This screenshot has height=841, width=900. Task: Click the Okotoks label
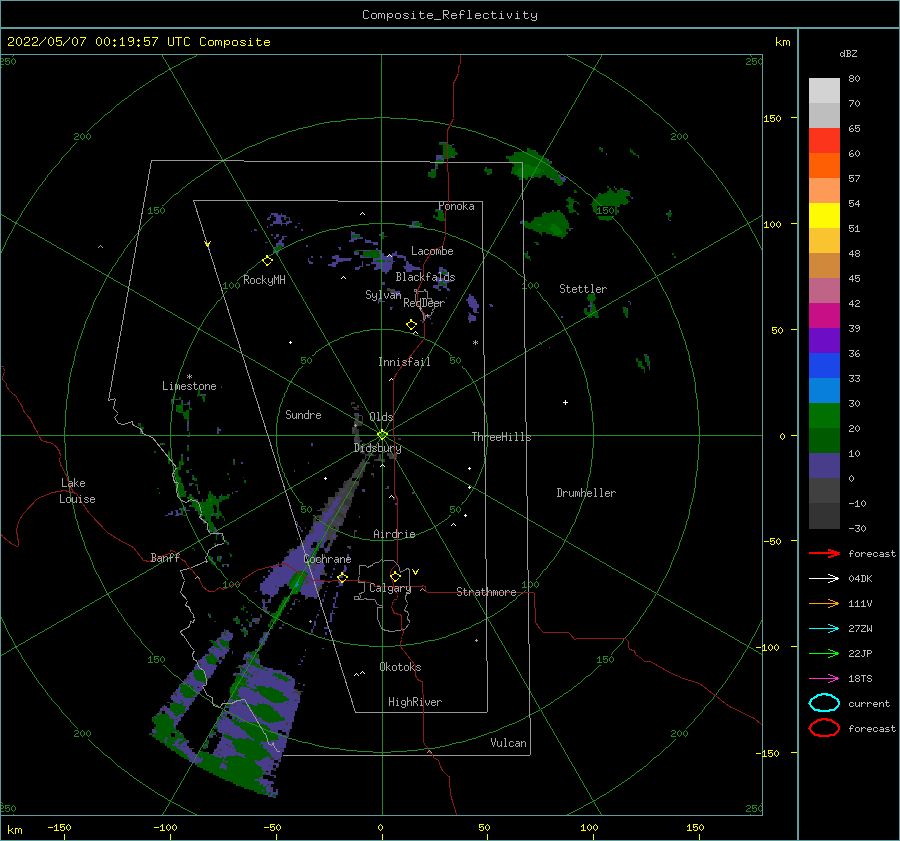tap(400, 667)
